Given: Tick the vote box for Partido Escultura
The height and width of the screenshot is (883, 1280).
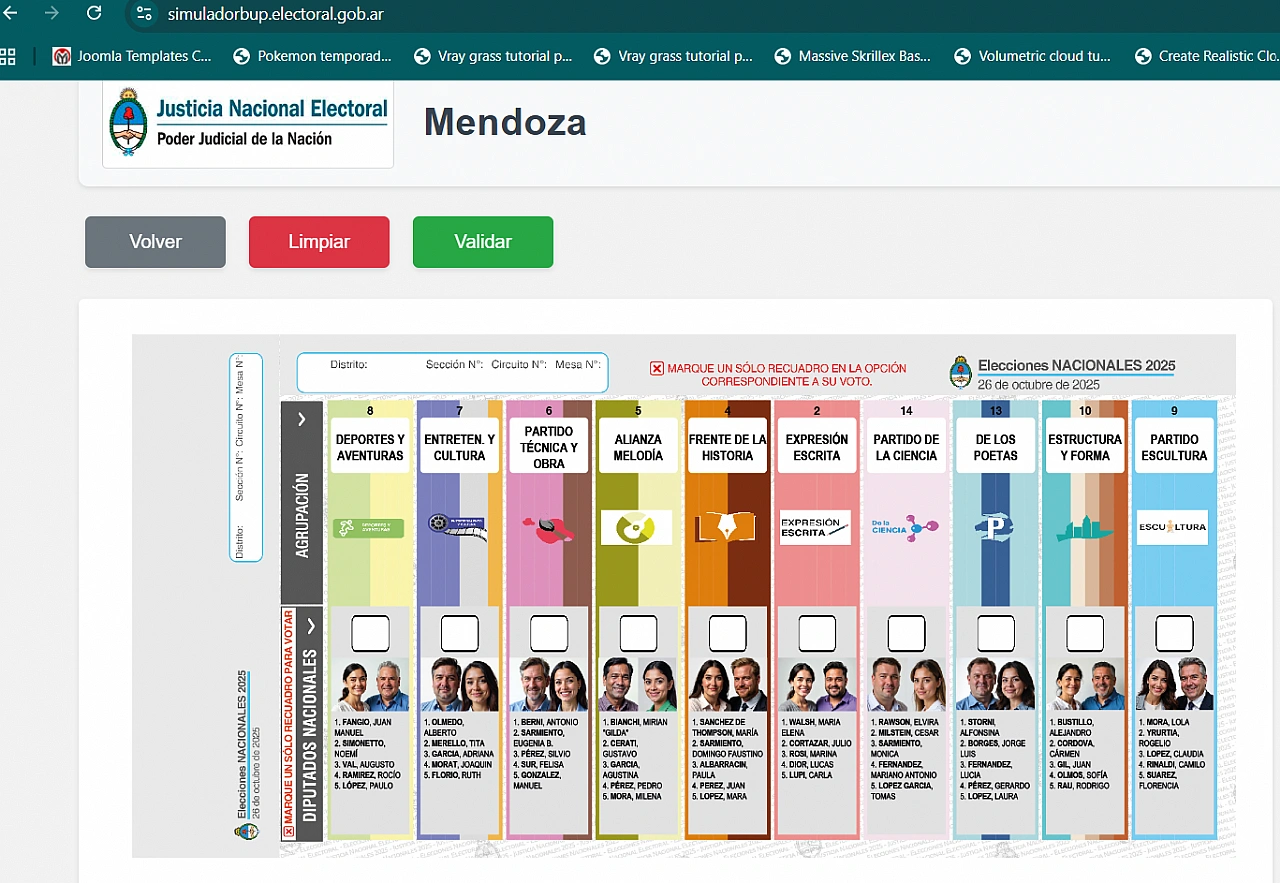Looking at the screenshot, I should coord(1174,634).
